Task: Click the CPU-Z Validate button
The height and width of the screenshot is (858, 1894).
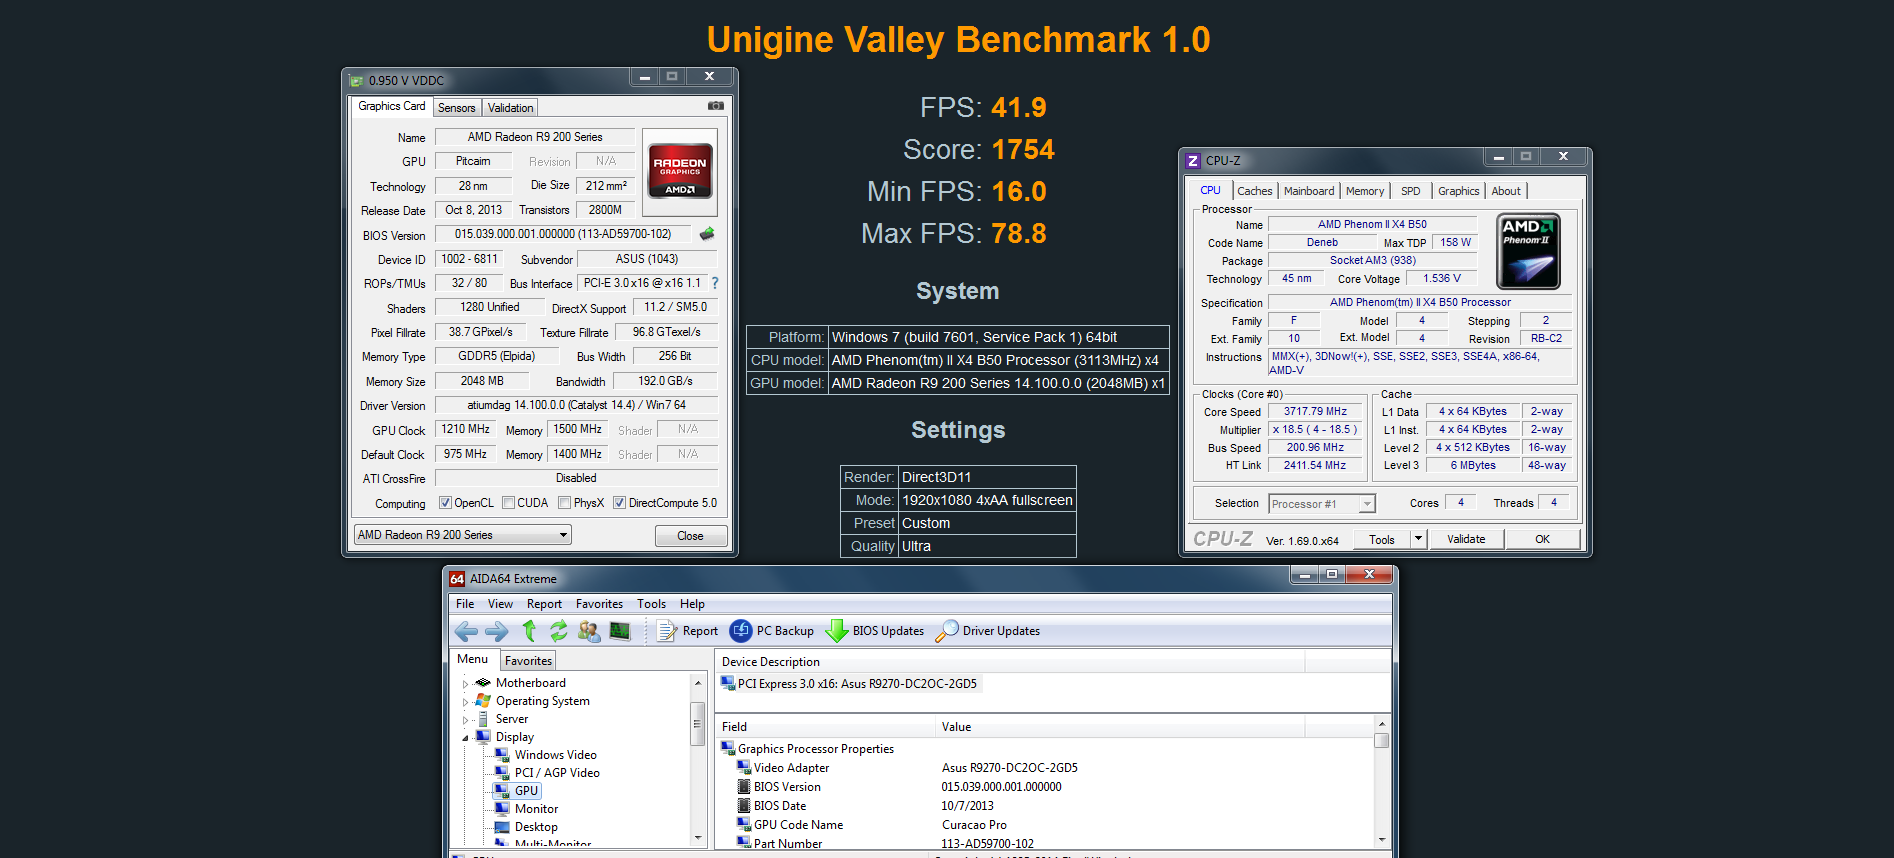Action: 1466,539
